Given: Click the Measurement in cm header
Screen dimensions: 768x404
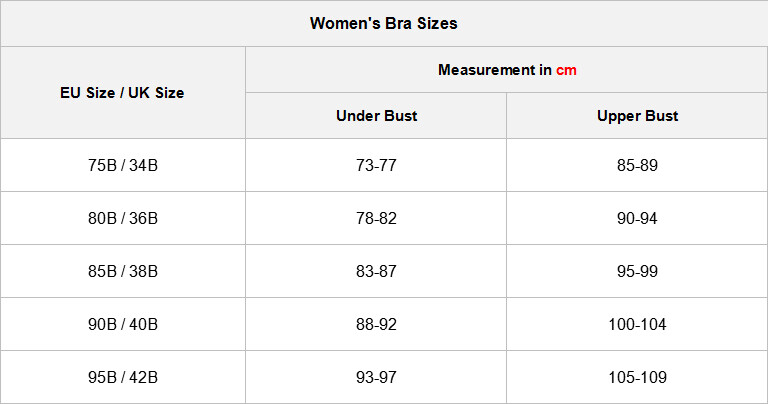Looking at the screenshot, I should [507, 70].
